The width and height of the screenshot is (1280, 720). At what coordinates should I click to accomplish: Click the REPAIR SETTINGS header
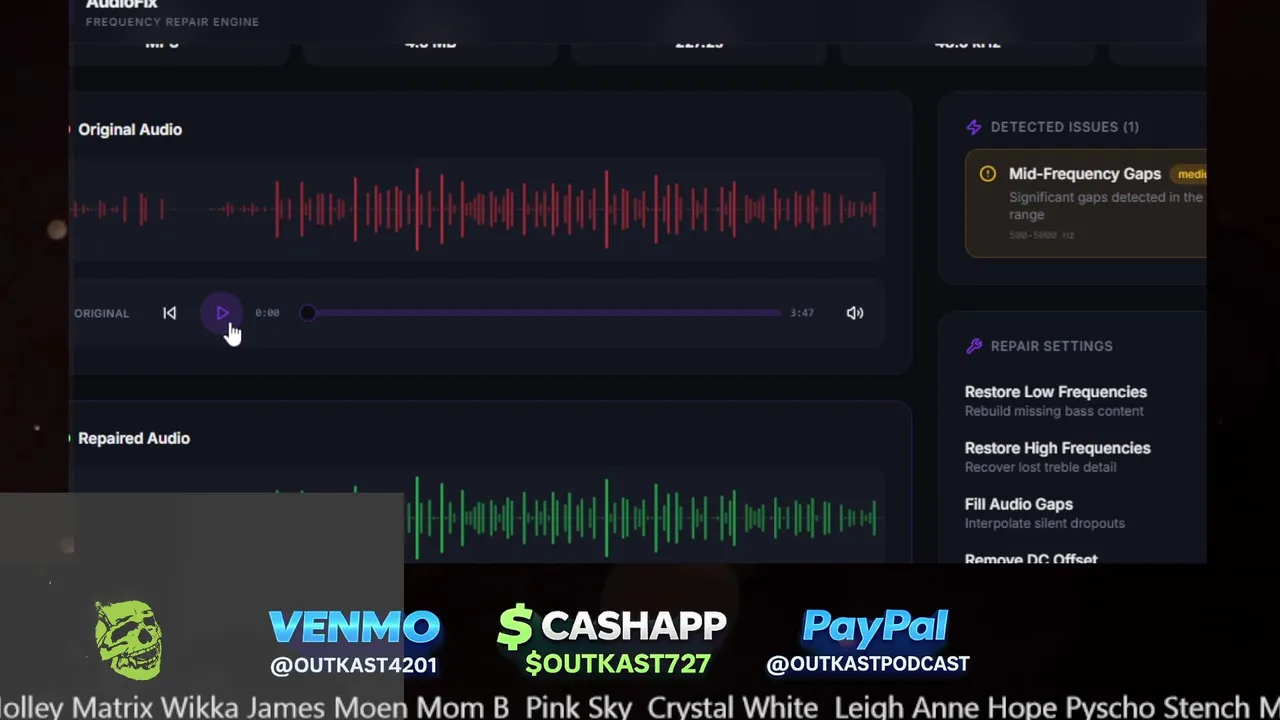[1052, 346]
